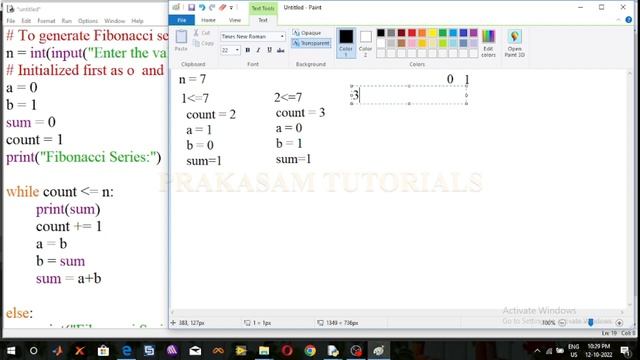Click the Redo arrow in Paint title bar
This screenshot has width=640, height=360.
point(212,7)
